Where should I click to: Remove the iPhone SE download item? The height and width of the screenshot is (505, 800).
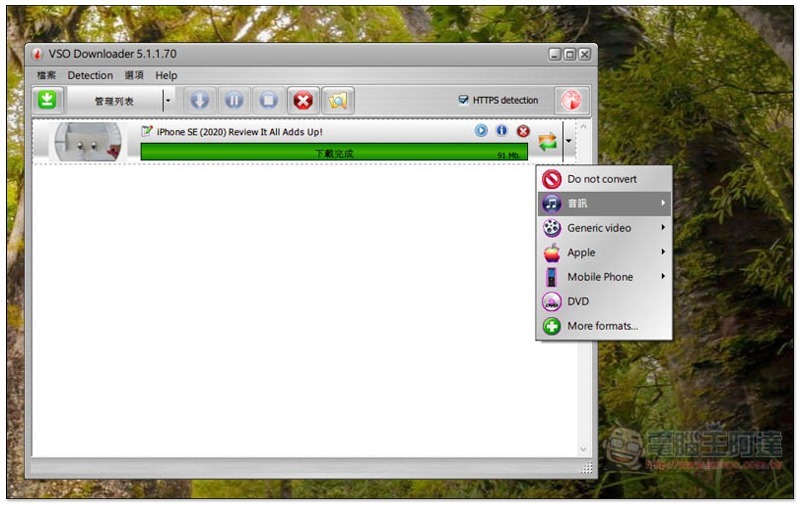(x=523, y=131)
